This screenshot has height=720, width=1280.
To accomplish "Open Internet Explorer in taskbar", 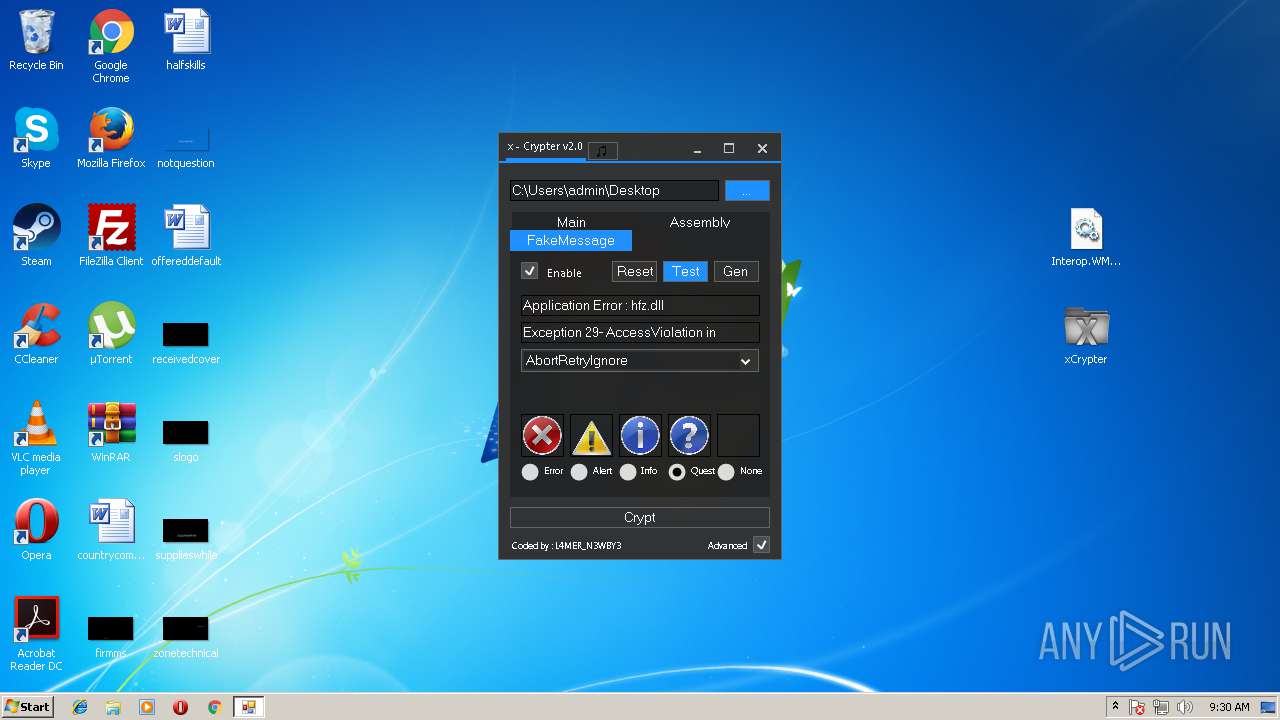I will pyautogui.click(x=80, y=707).
